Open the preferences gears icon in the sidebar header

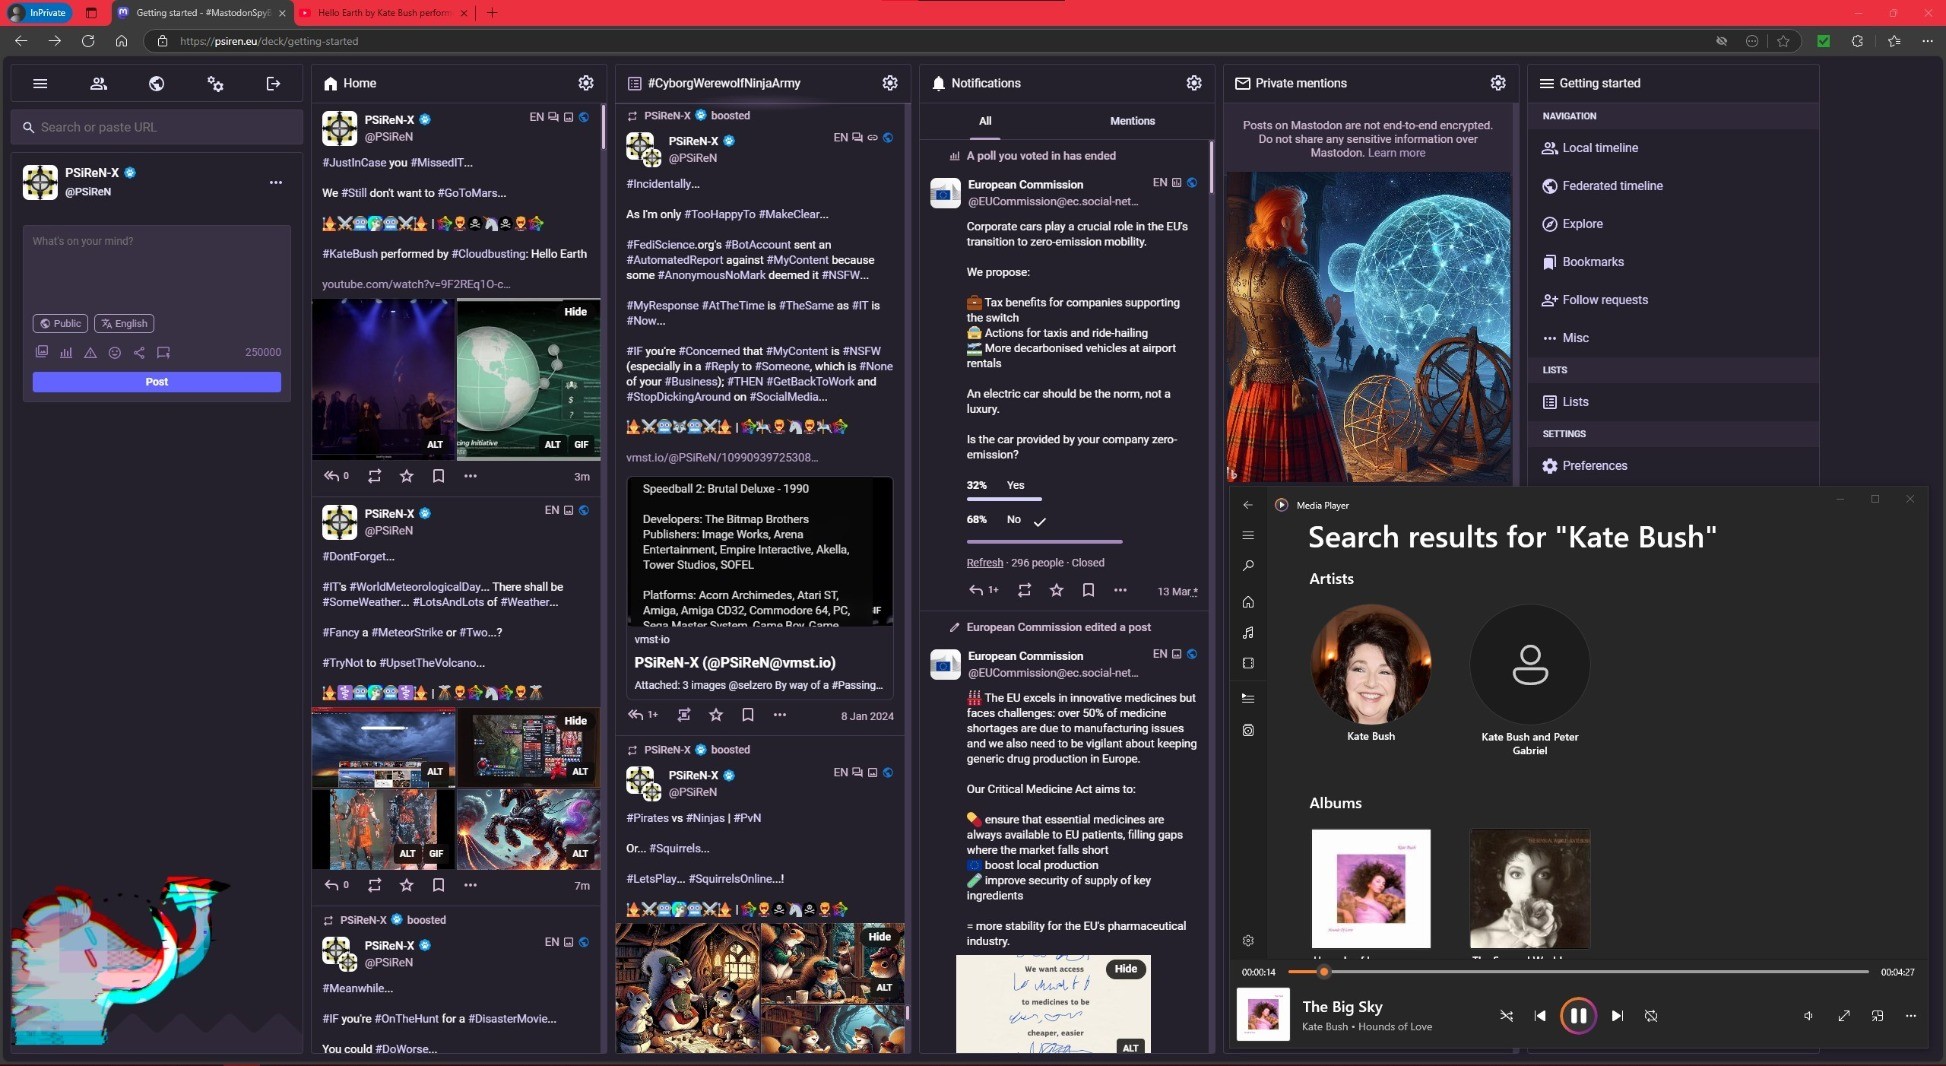click(x=215, y=84)
